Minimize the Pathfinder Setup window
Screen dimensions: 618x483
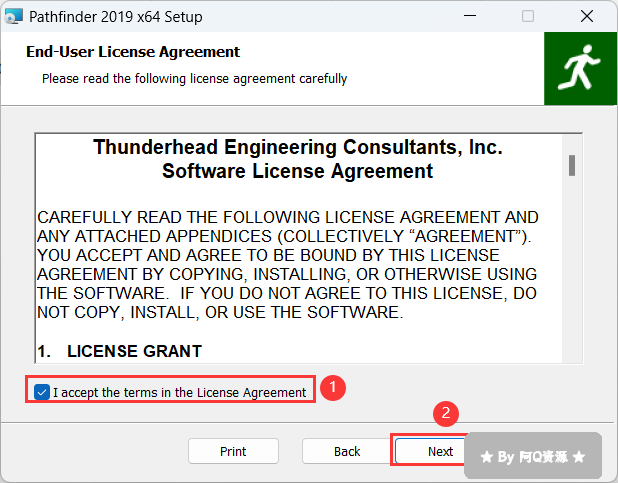(x=470, y=16)
